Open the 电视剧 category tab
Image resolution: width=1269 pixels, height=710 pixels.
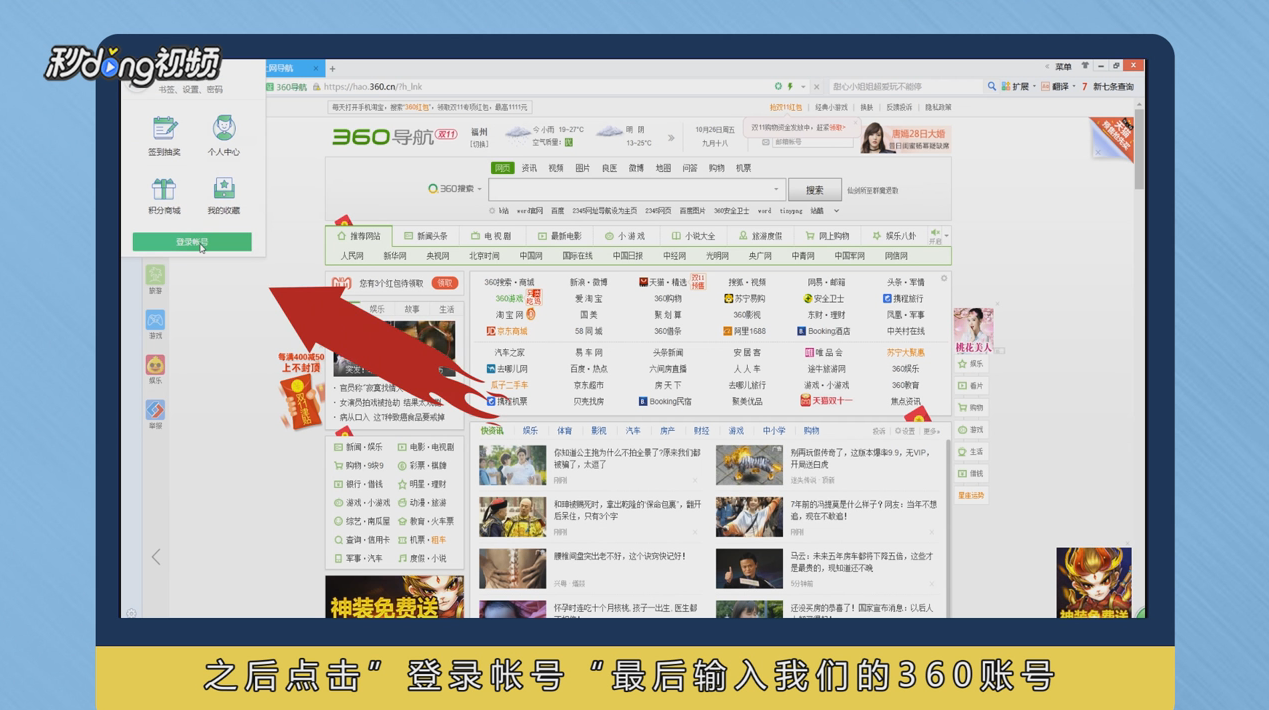coord(491,236)
